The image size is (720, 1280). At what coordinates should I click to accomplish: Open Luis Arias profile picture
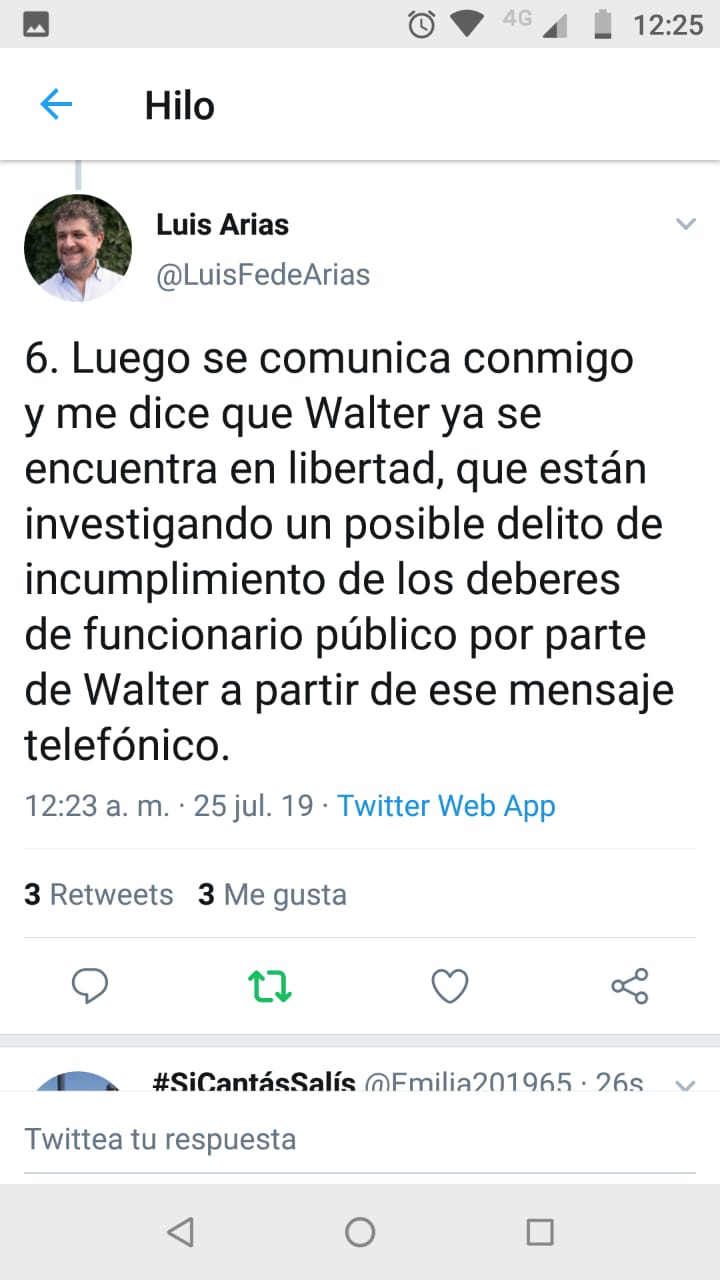pyautogui.click(x=78, y=248)
